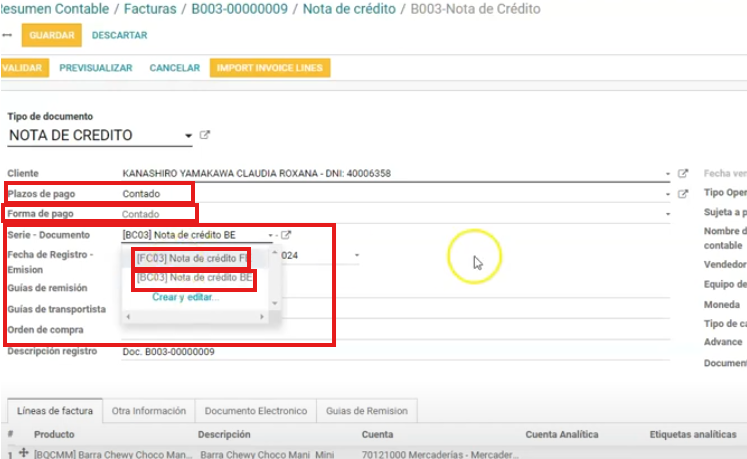Screen dimensions: 747x459
Task: Click dropdown list scroll up arrow
Action: coord(275,253)
